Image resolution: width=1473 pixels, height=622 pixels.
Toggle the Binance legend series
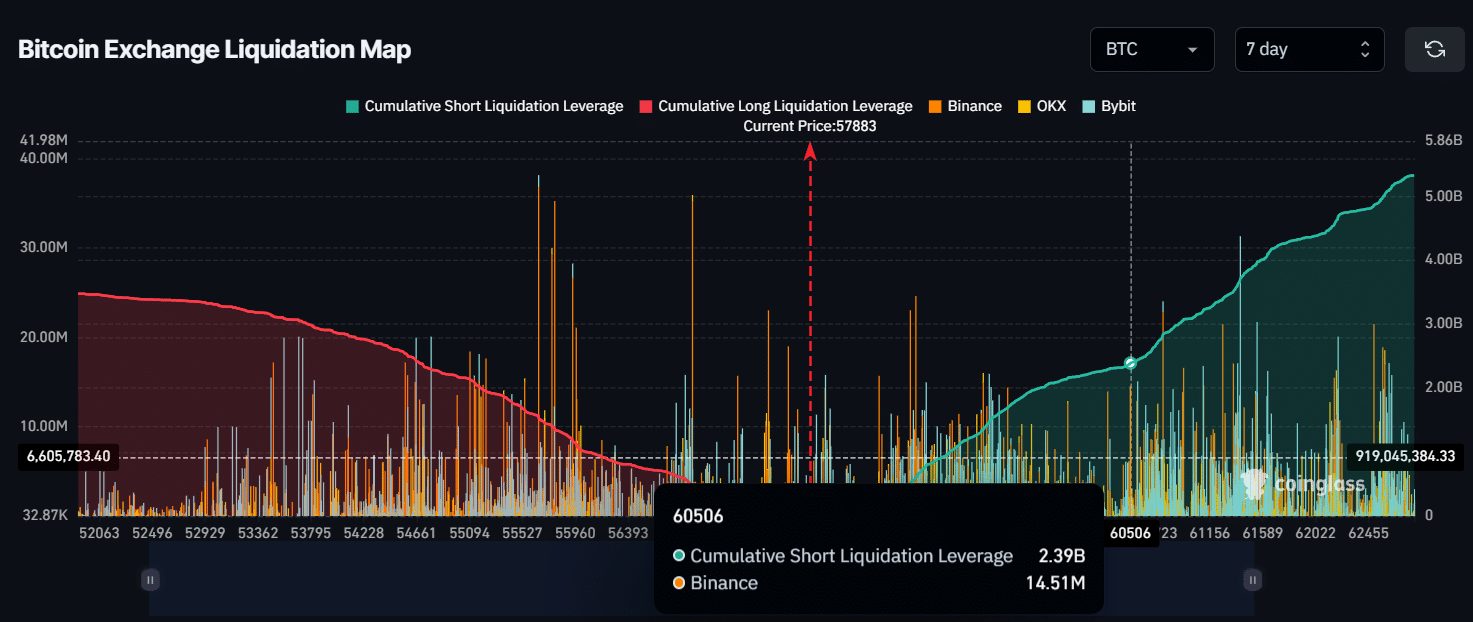pos(965,106)
